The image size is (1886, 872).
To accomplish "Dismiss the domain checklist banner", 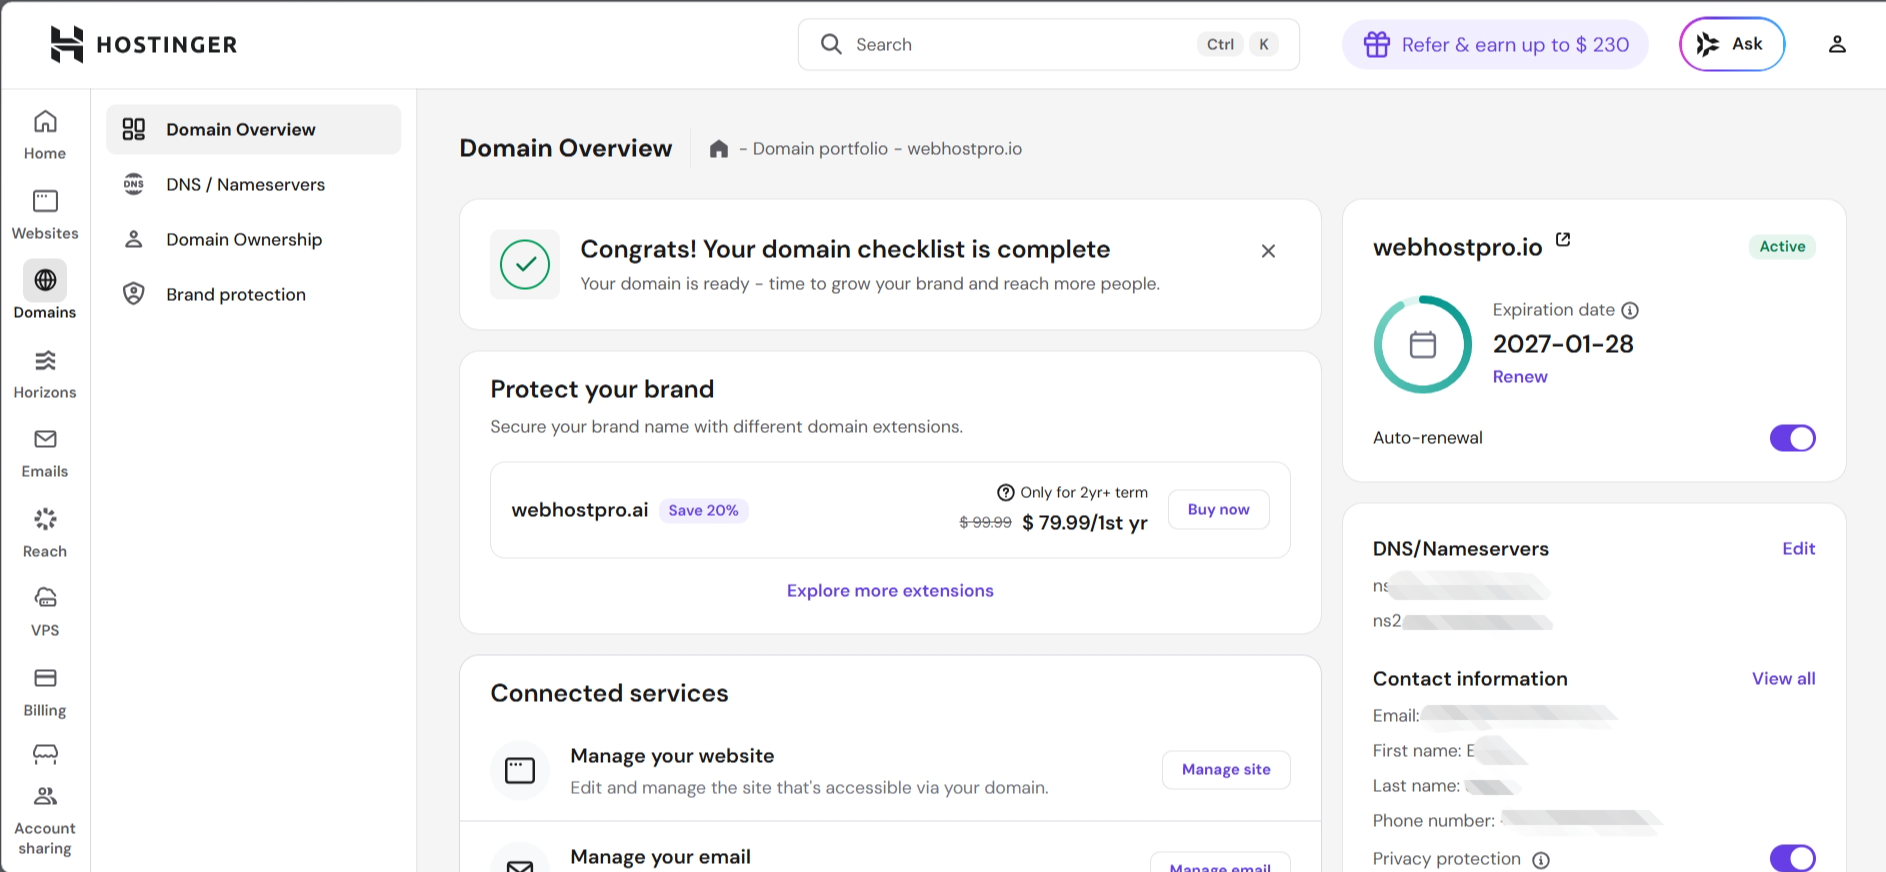I will 1268,251.
